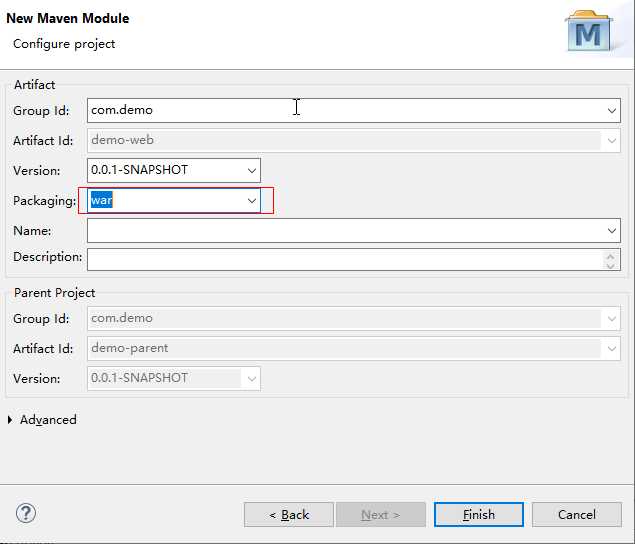This screenshot has height=544, width=635.
Task: Click the Back button
Action: [x=288, y=514]
